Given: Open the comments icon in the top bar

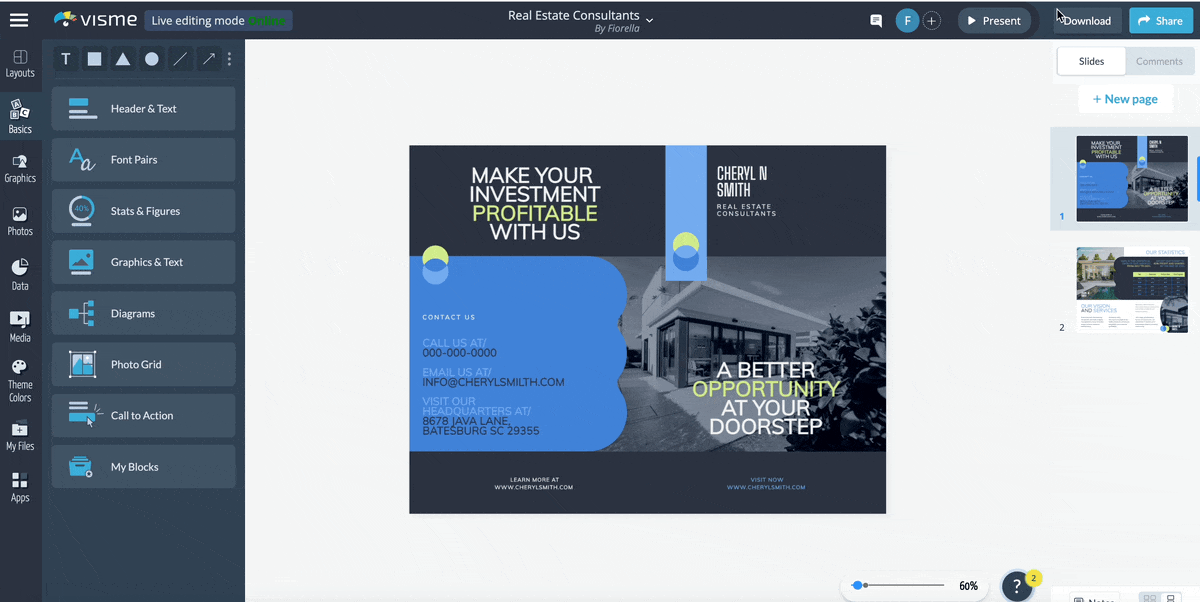Looking at the screenshot, I should 875,20.
